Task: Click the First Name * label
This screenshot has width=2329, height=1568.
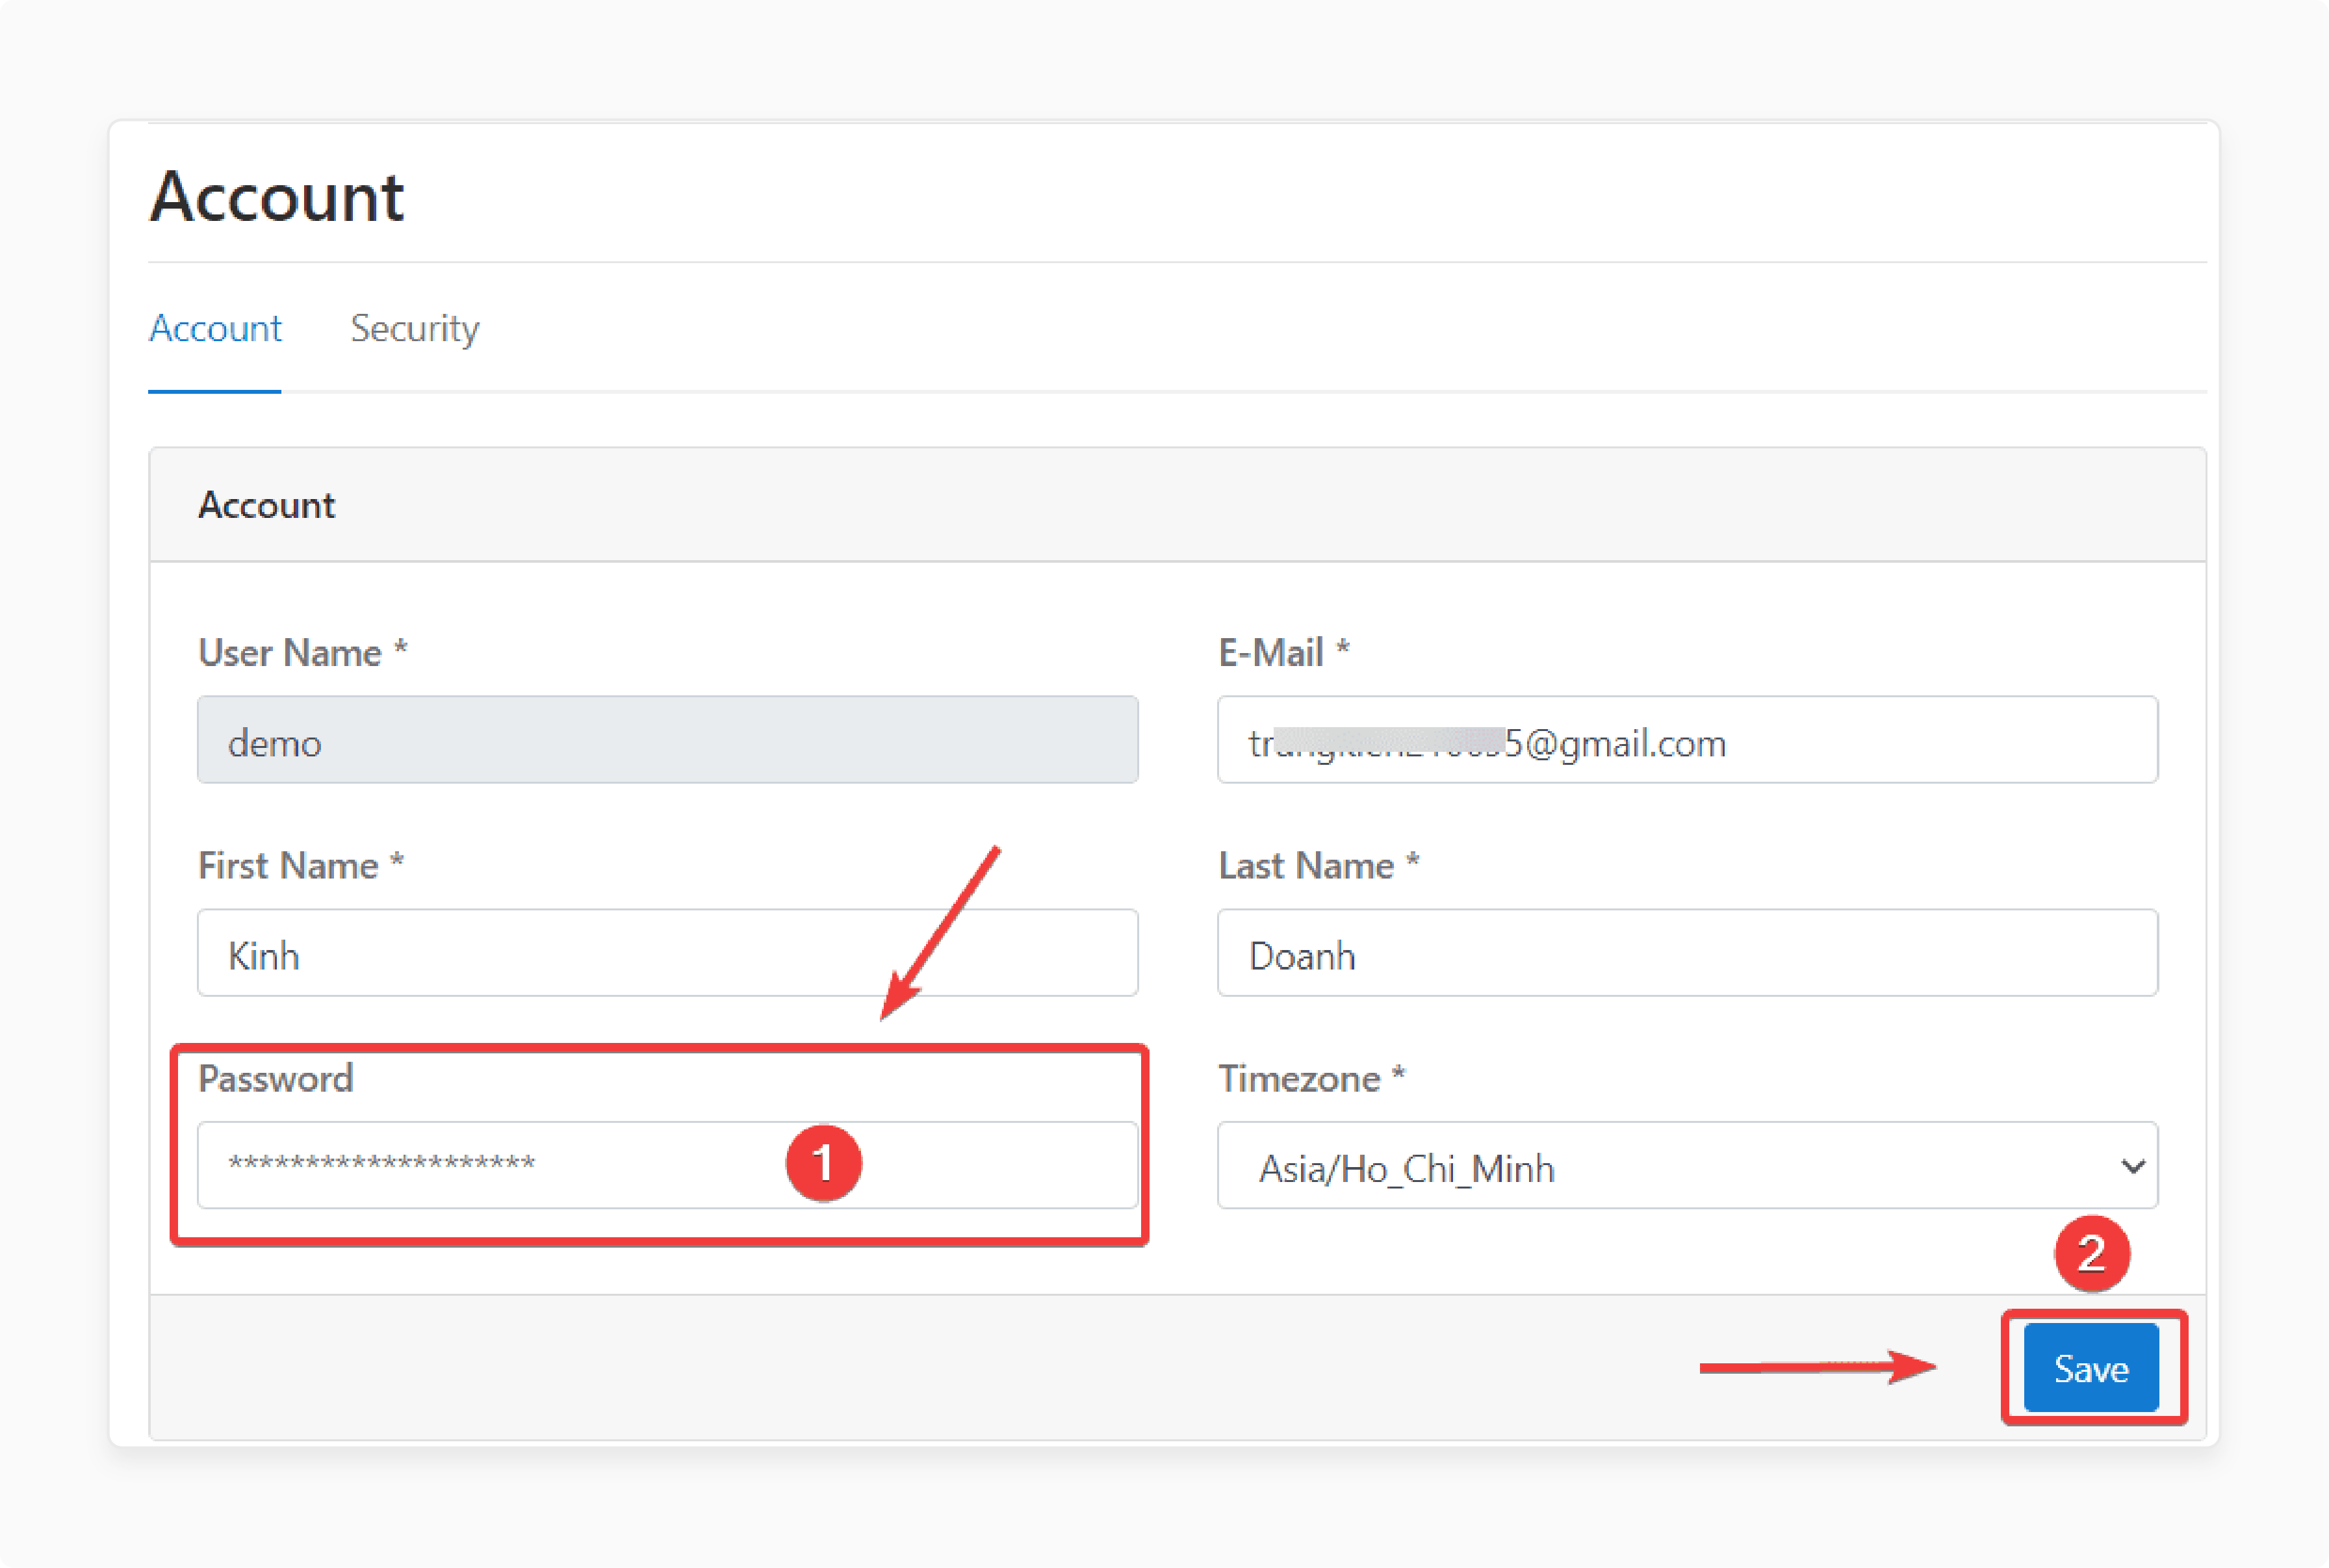Action: point(300,865)
